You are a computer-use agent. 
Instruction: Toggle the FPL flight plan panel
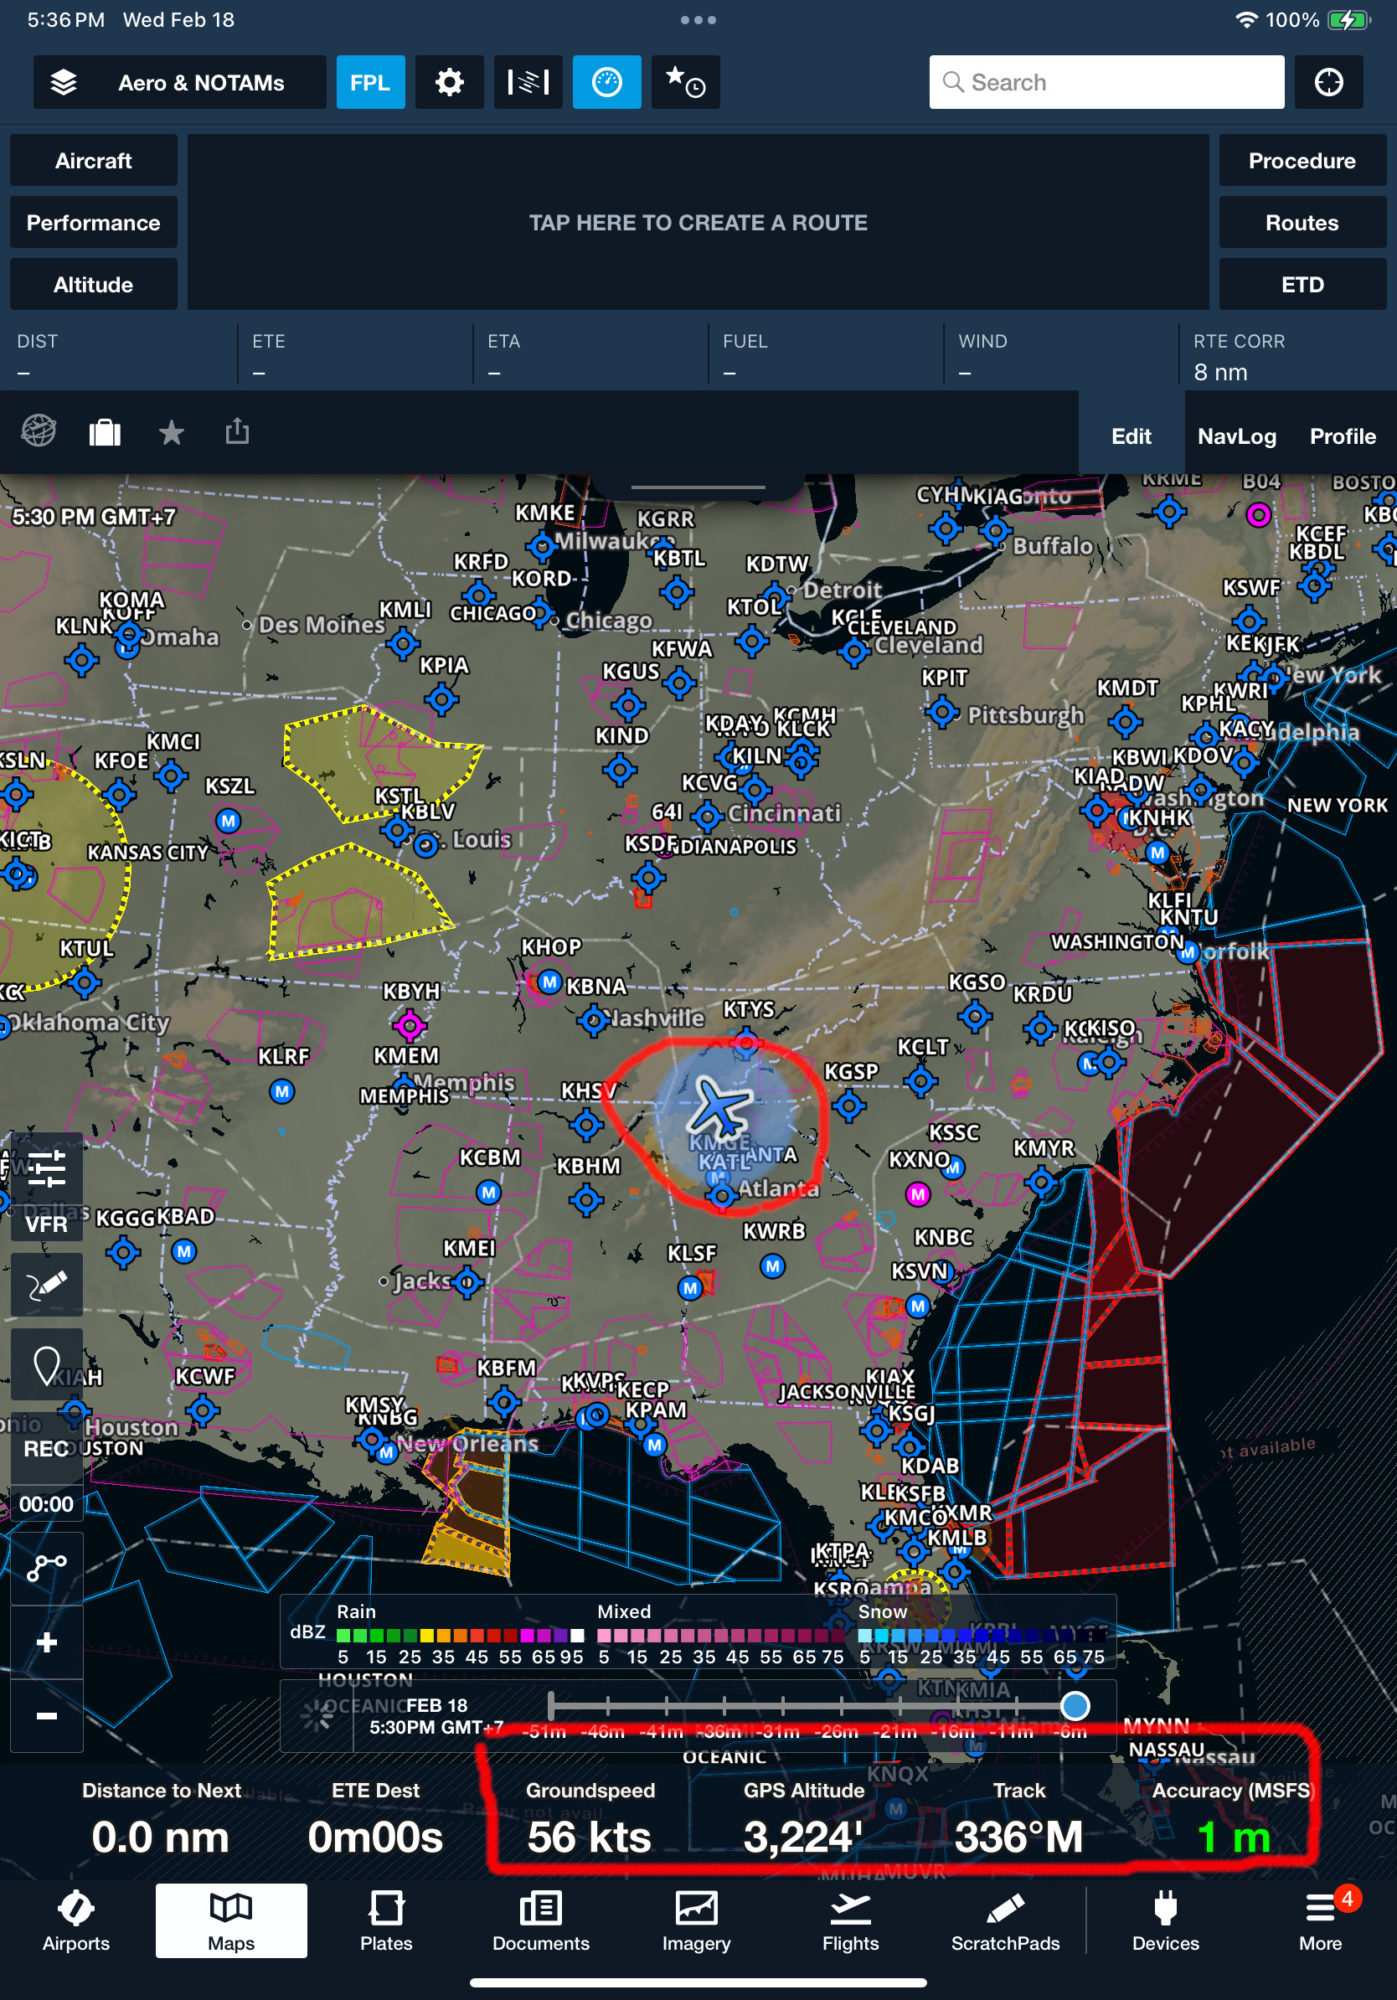pyautogui.click(x=370, y=82)
